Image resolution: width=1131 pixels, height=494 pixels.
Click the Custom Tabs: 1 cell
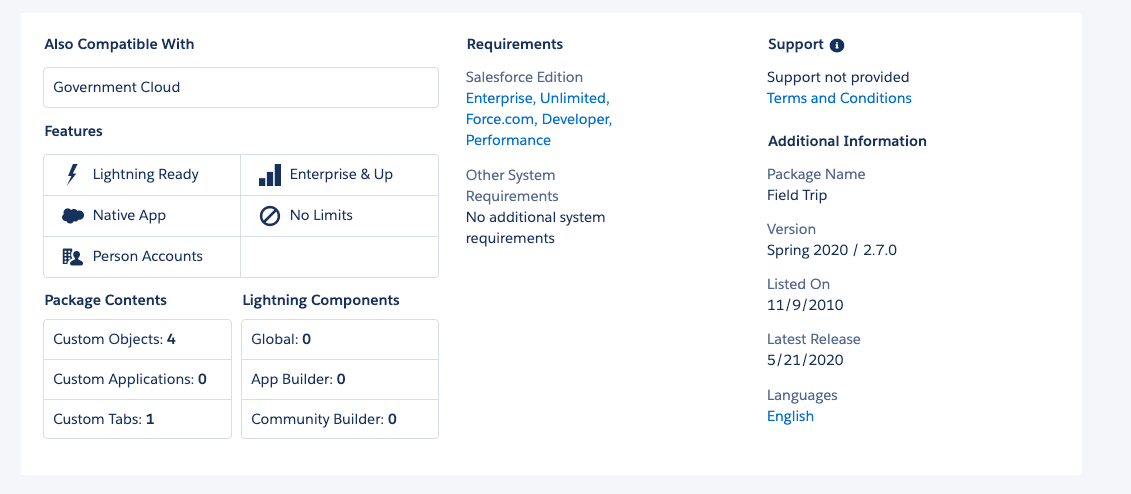click(x=137, y=419)
